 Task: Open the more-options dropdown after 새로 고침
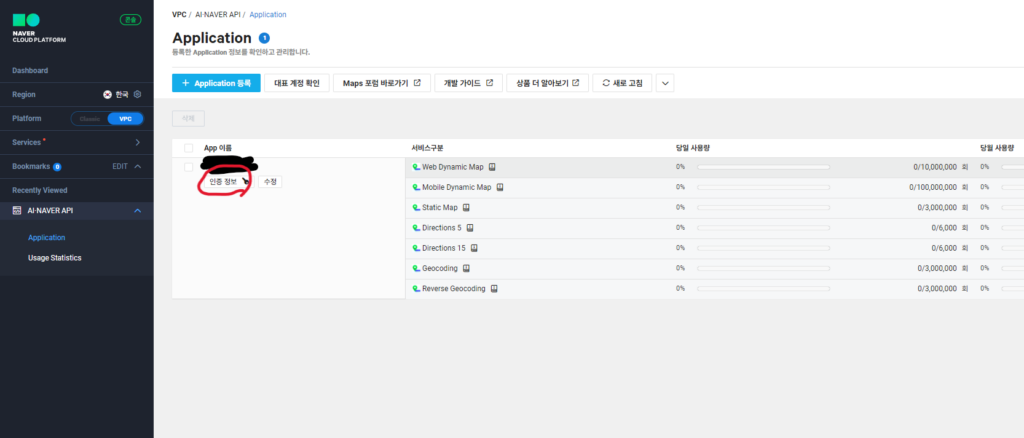(665, 83)
